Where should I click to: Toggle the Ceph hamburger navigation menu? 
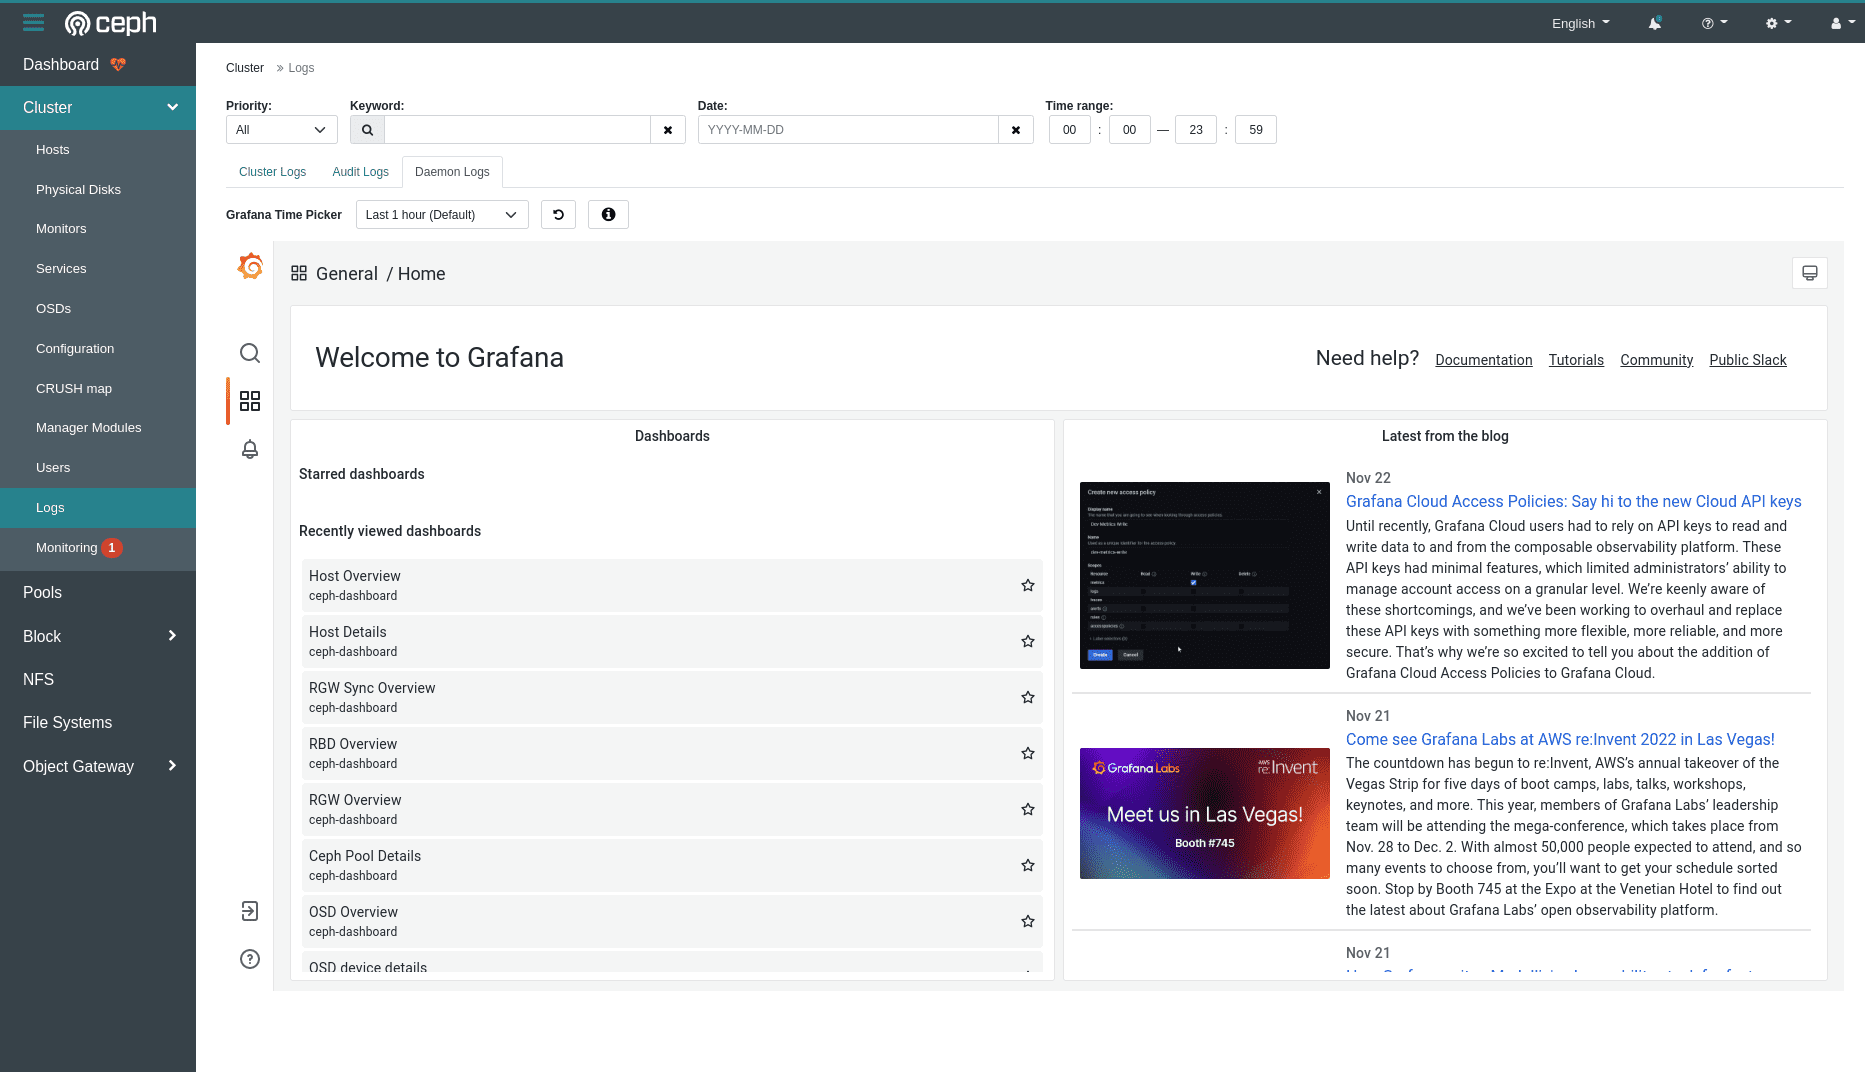click(x=33, y=23)
